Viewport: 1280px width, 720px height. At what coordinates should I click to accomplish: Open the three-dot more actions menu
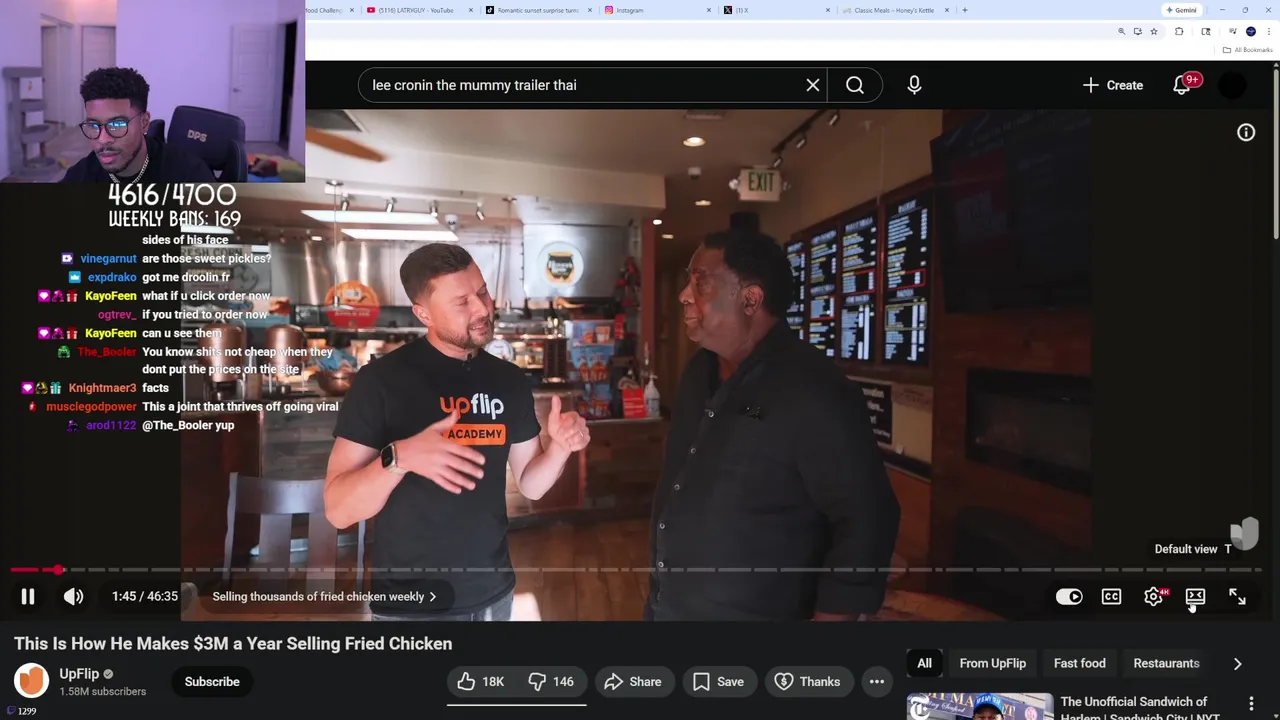coord(877,681)
